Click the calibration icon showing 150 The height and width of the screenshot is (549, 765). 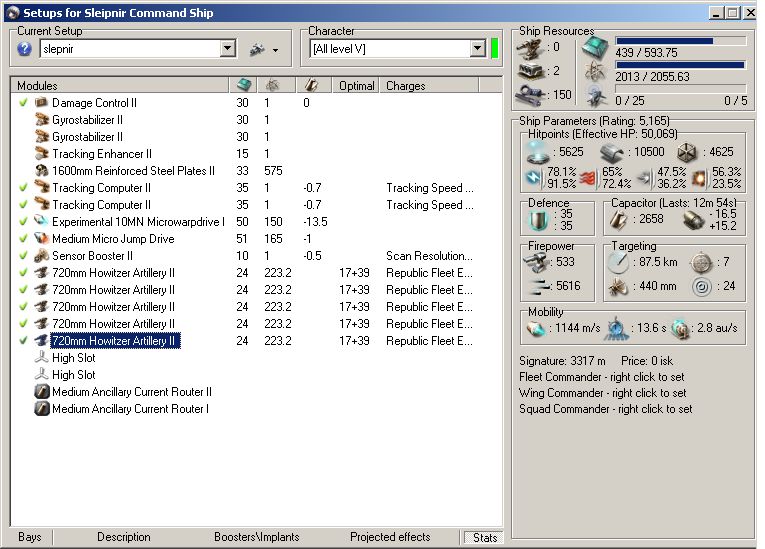(530, 94)
